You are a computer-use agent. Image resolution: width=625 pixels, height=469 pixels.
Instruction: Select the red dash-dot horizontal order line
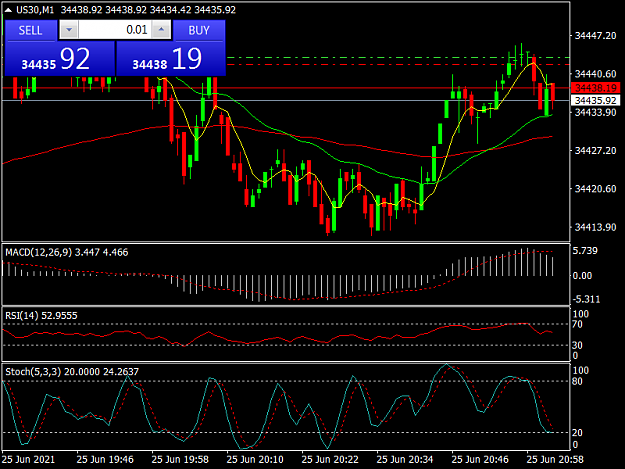coord(398,64)
